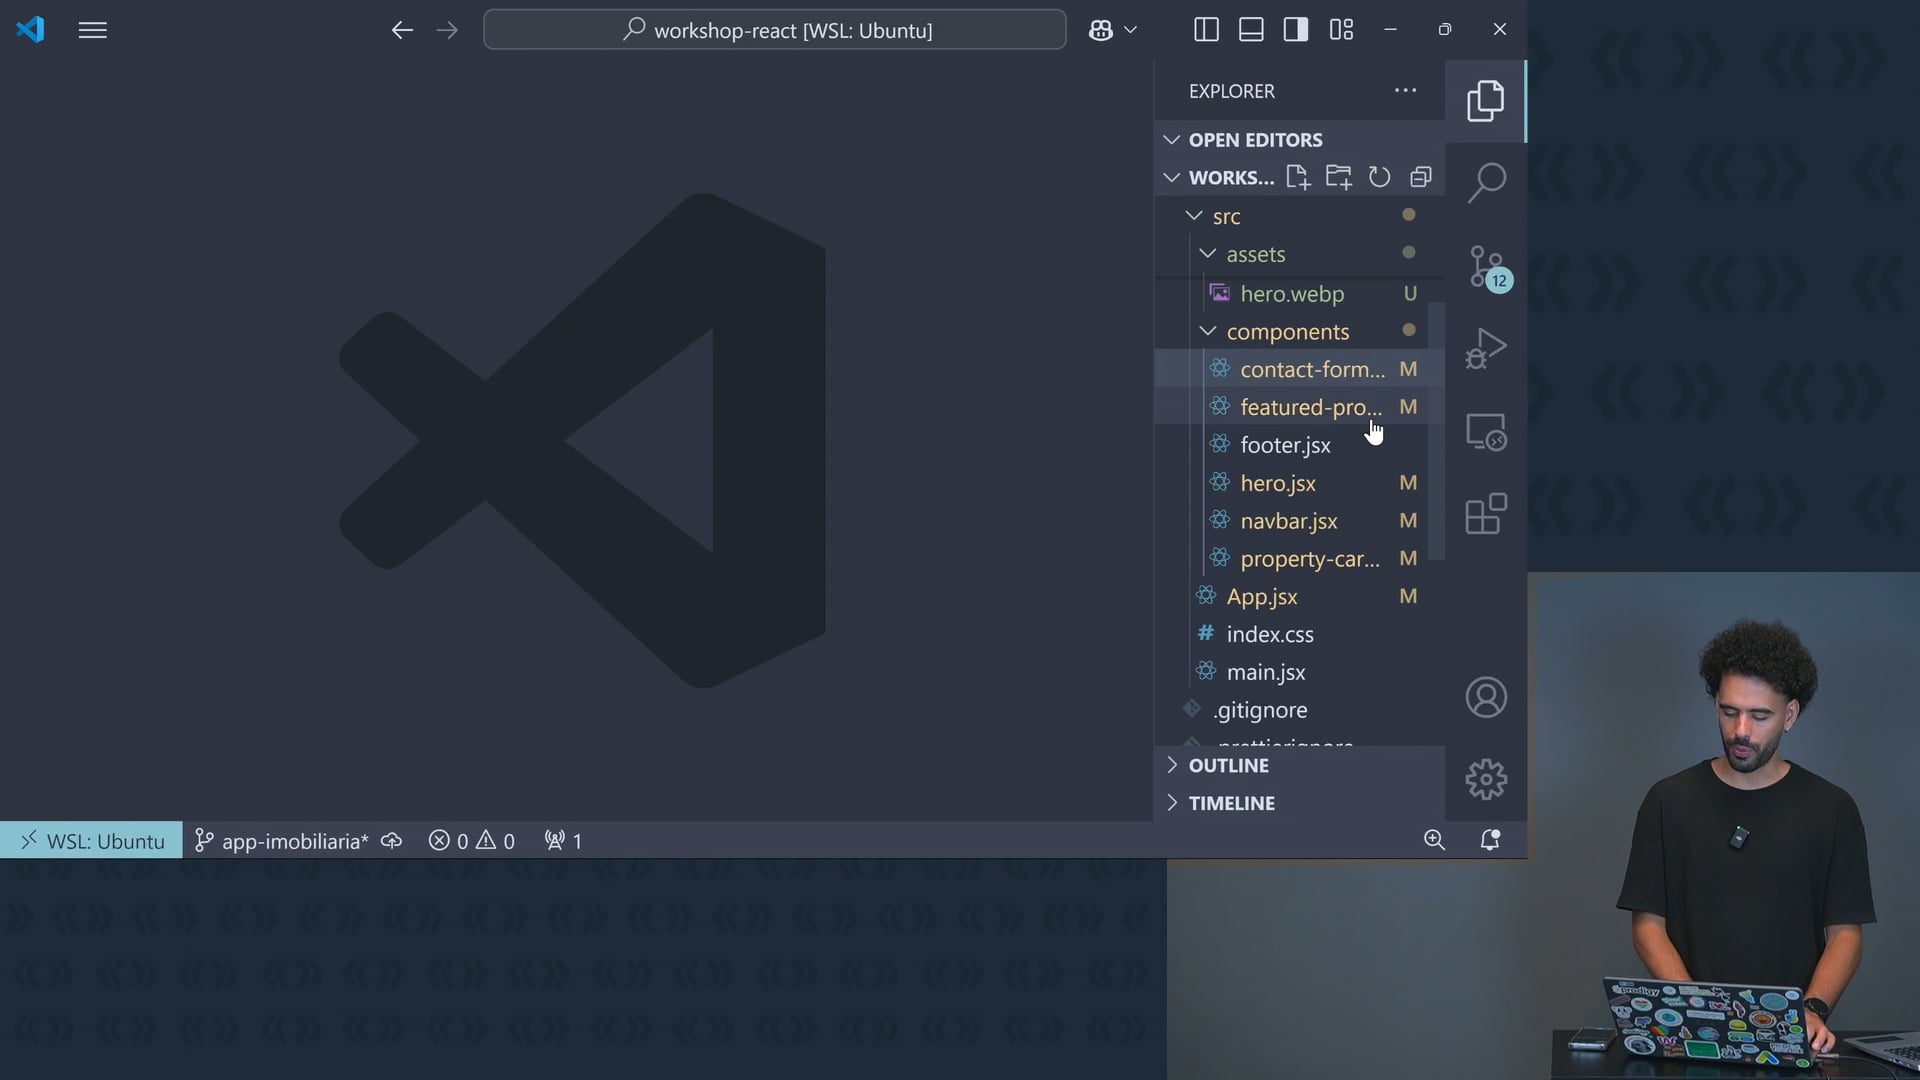
Task: Open the Extensions view
Action: click(1486, 514)
